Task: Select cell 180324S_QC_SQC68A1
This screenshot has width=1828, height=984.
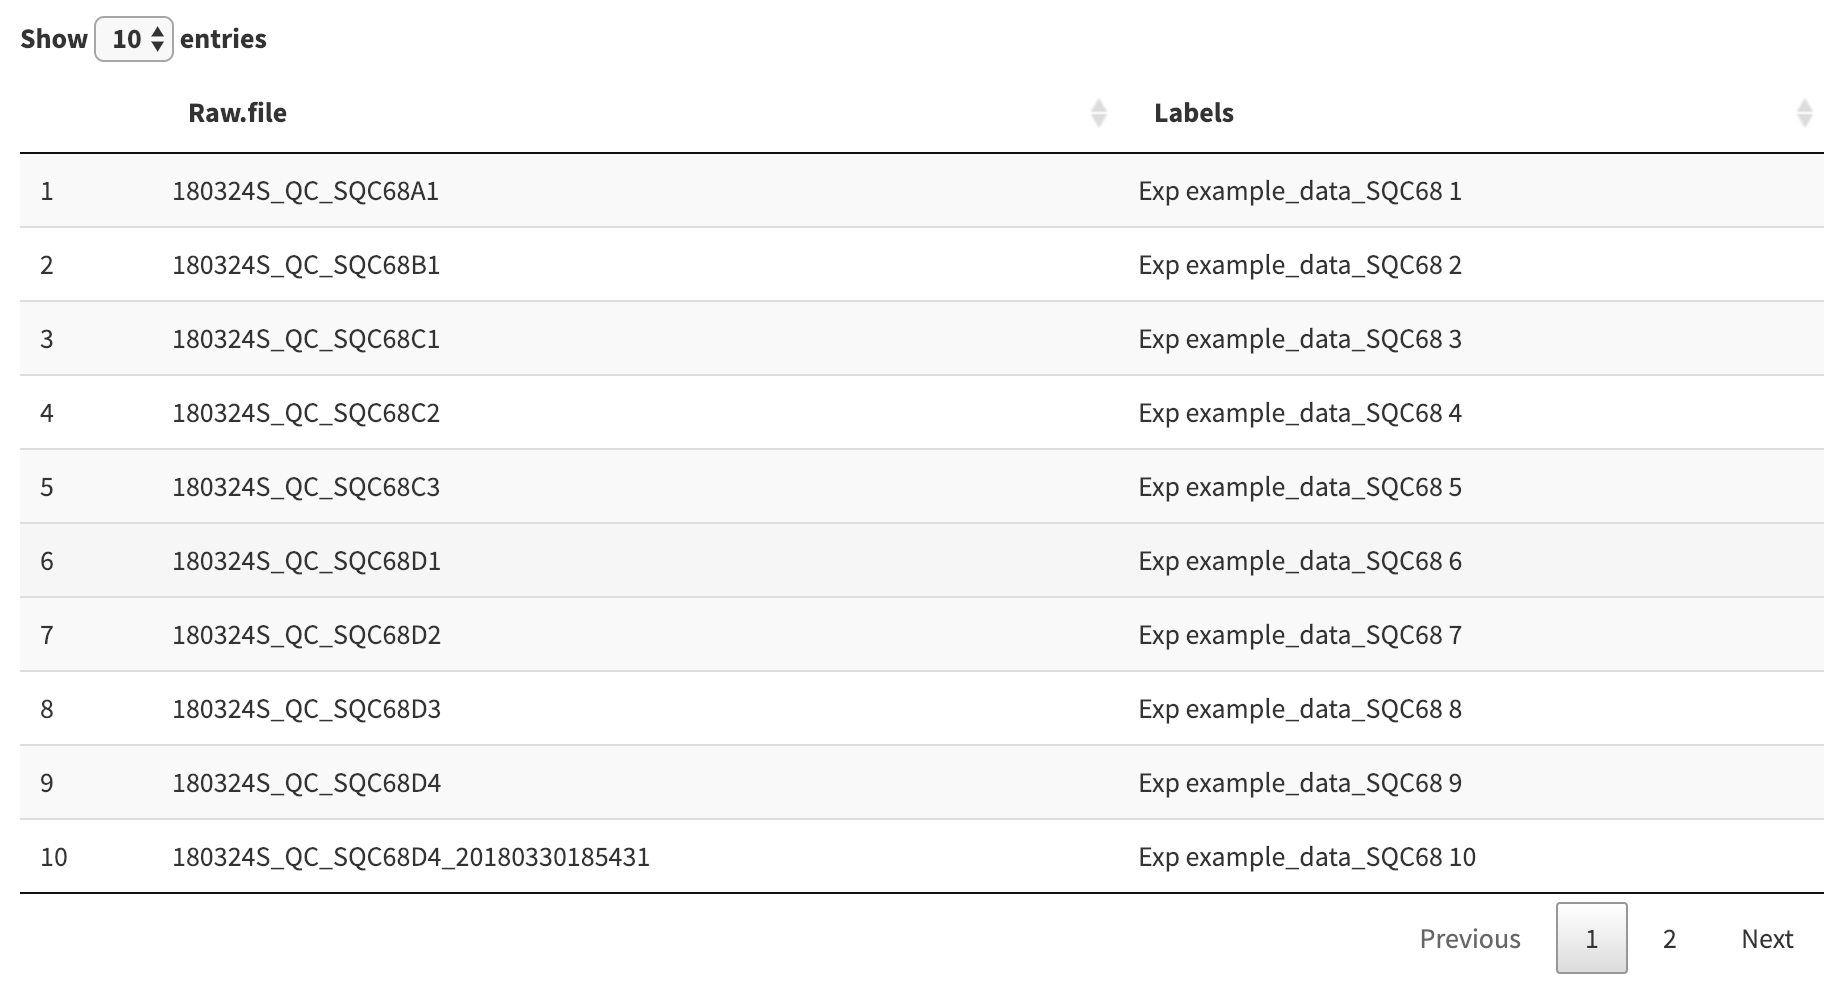Action: [x=306, y=191]
